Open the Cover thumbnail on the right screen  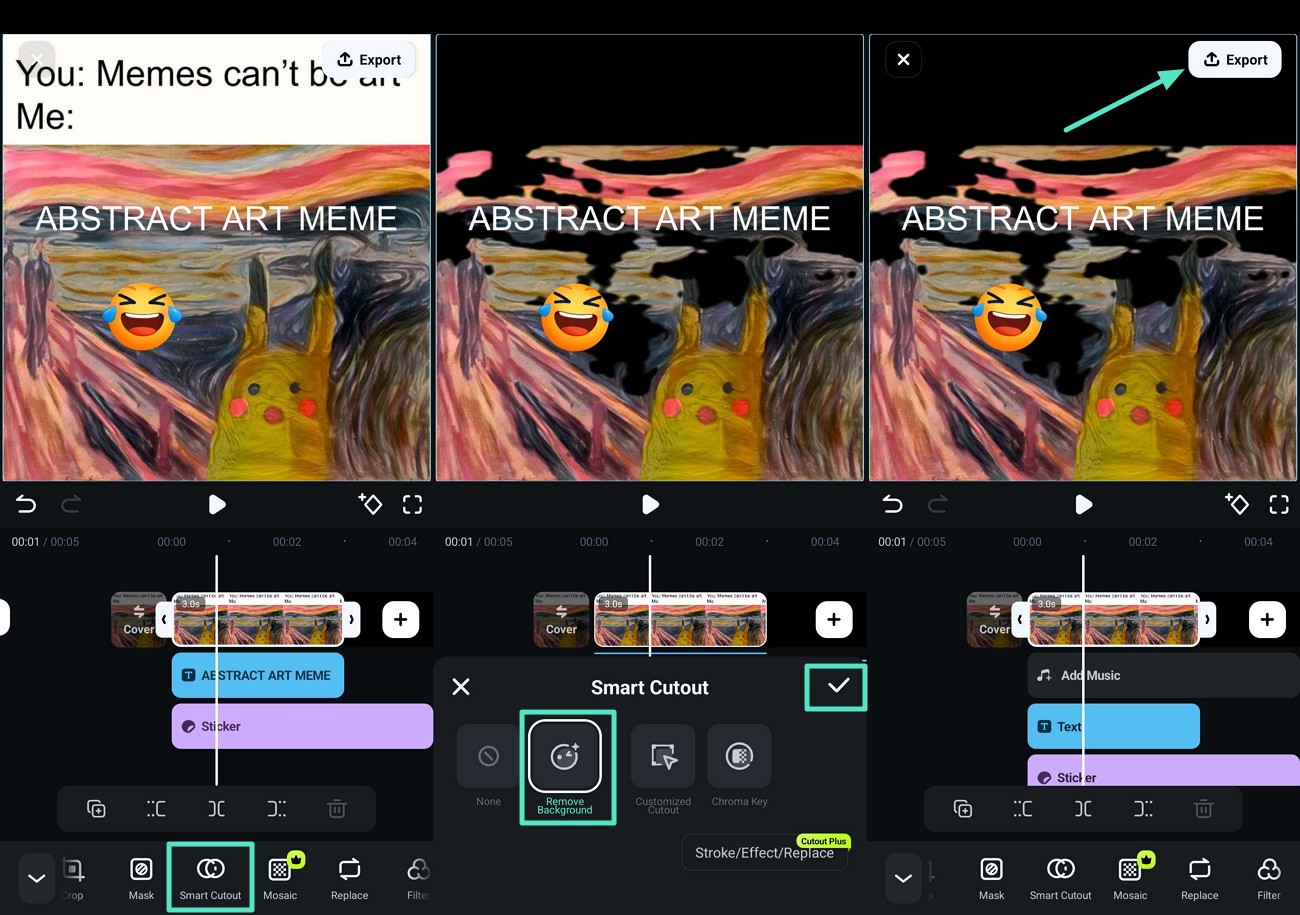pyautogui.click(x=994, y=620)
